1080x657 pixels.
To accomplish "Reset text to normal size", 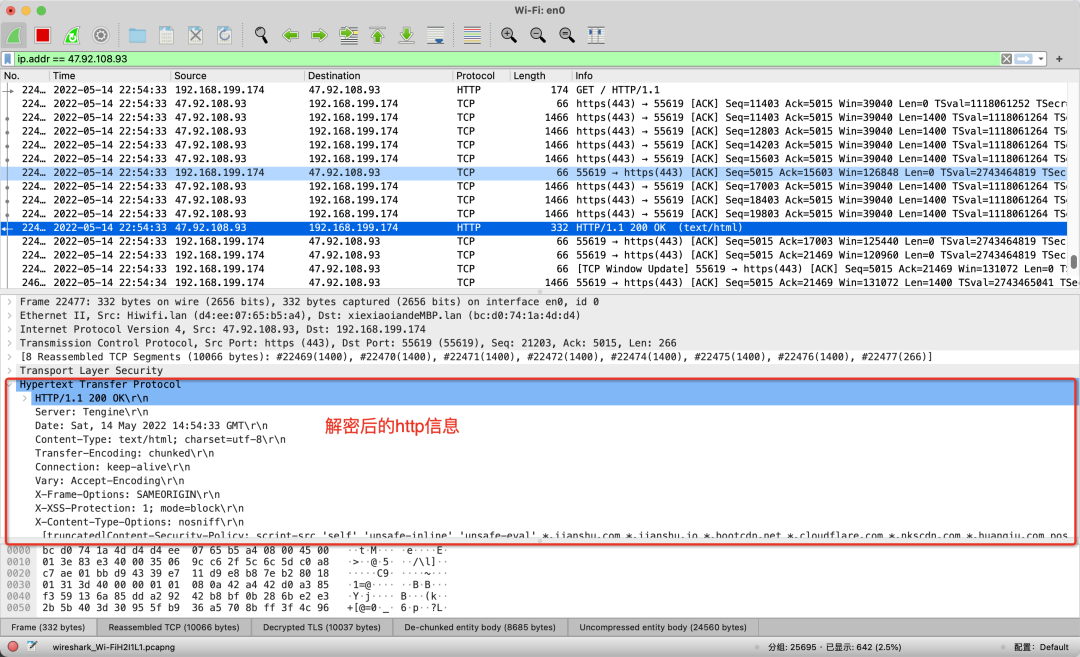I will coord(566,35).
